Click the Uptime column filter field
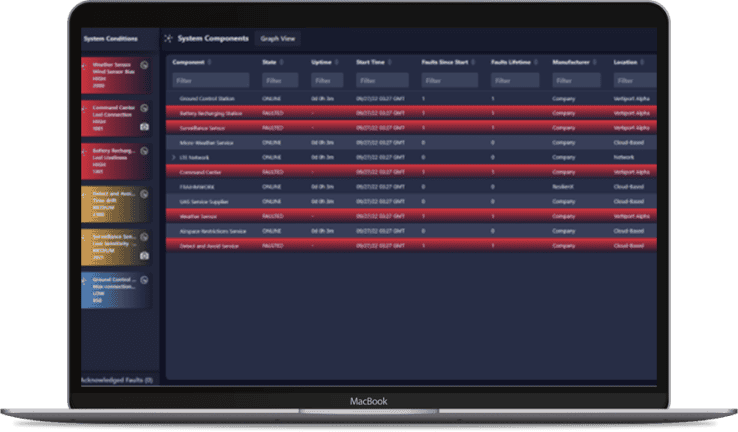Viewport: 738px width, 432px height. (x=327, y=80)
